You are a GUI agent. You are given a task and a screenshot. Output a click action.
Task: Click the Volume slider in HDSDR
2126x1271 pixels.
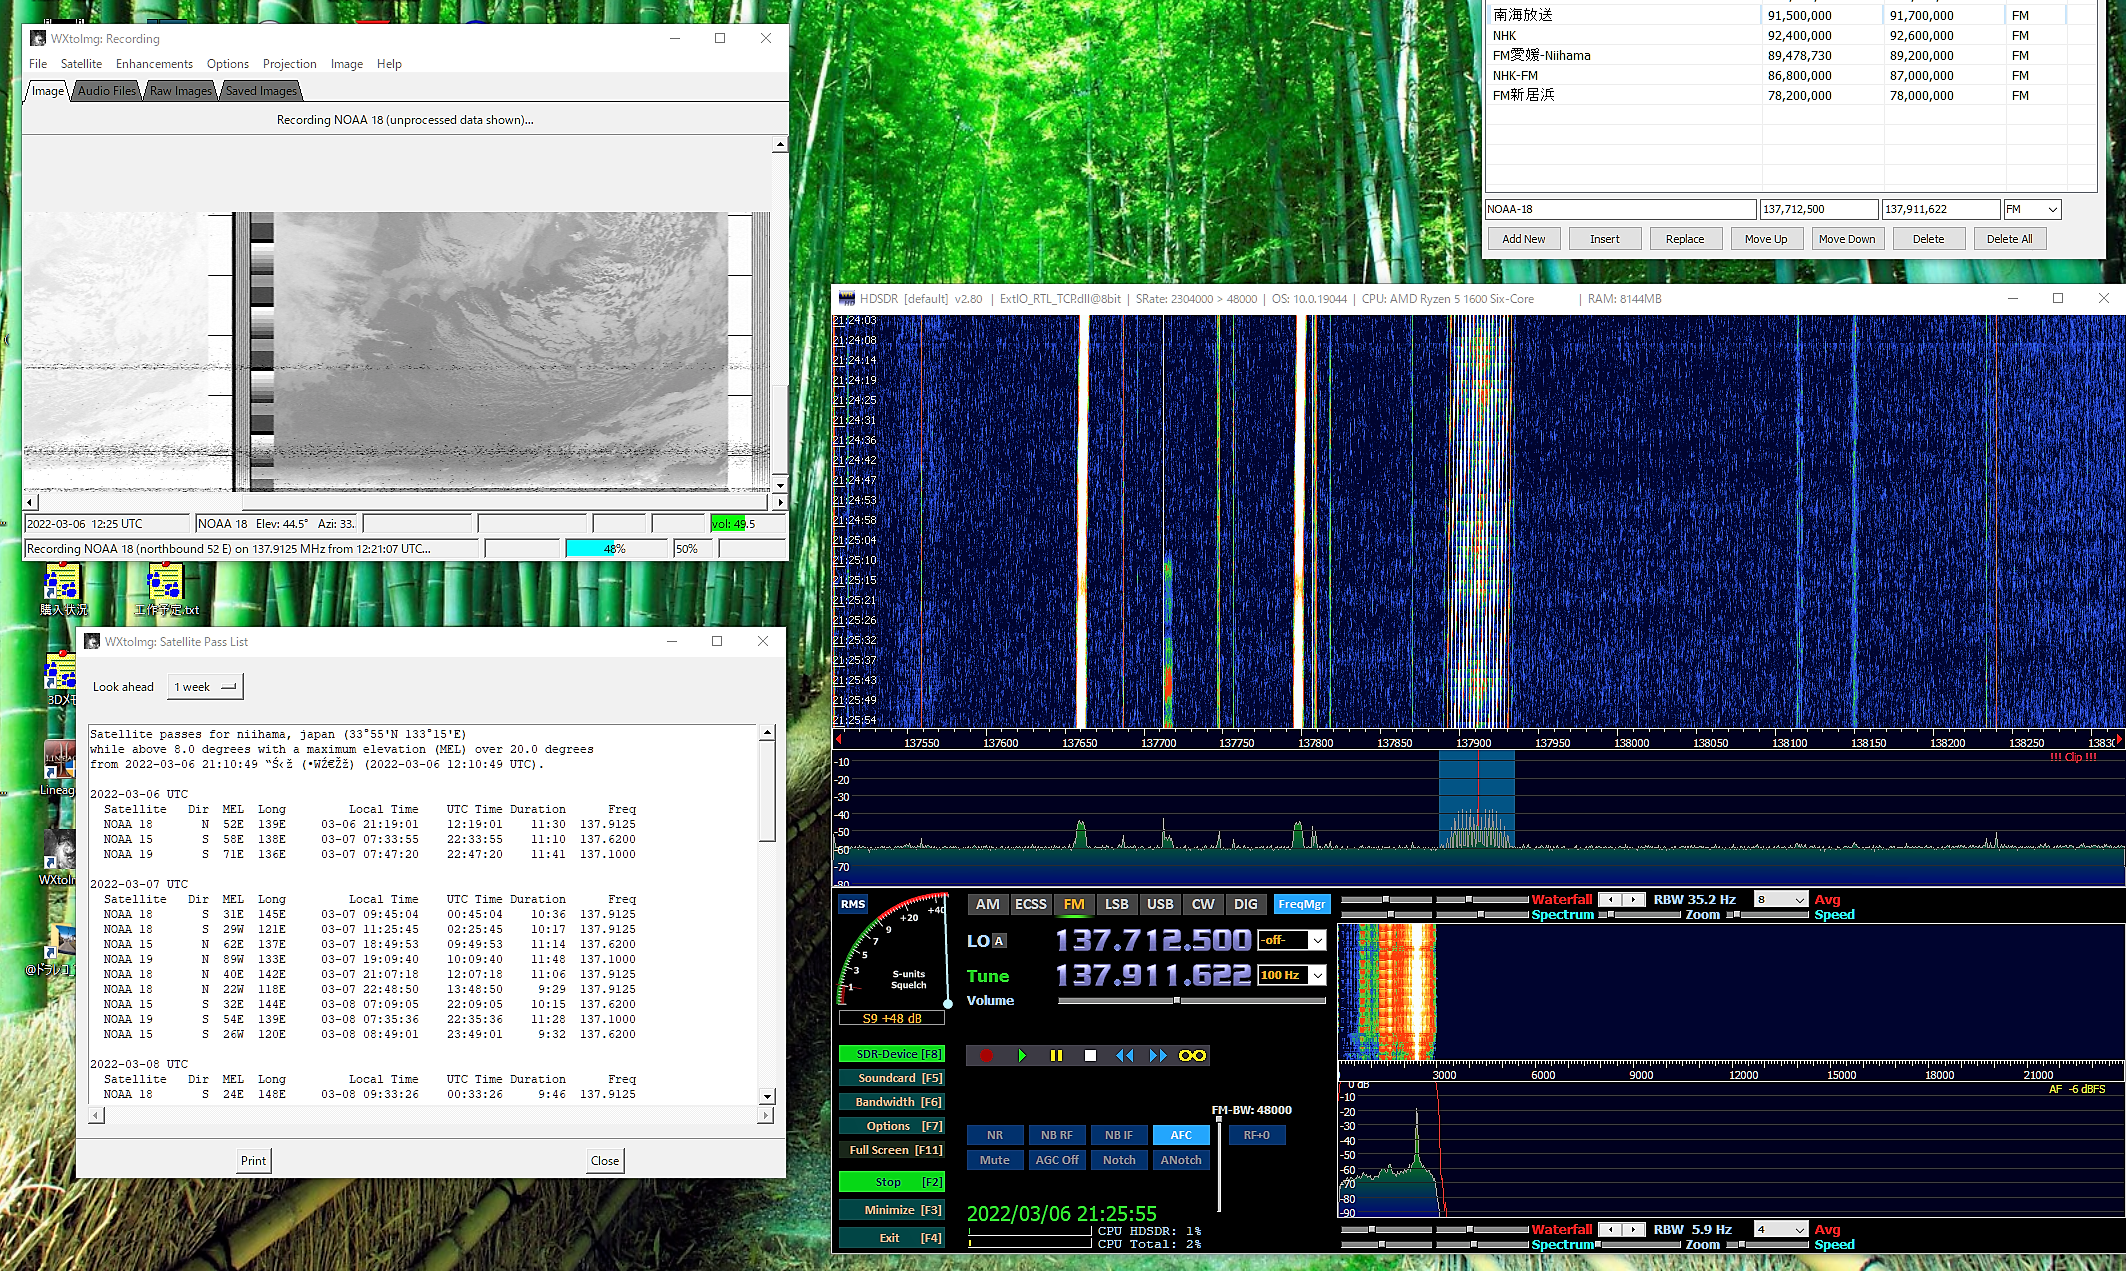(x=1191, y=1000)
